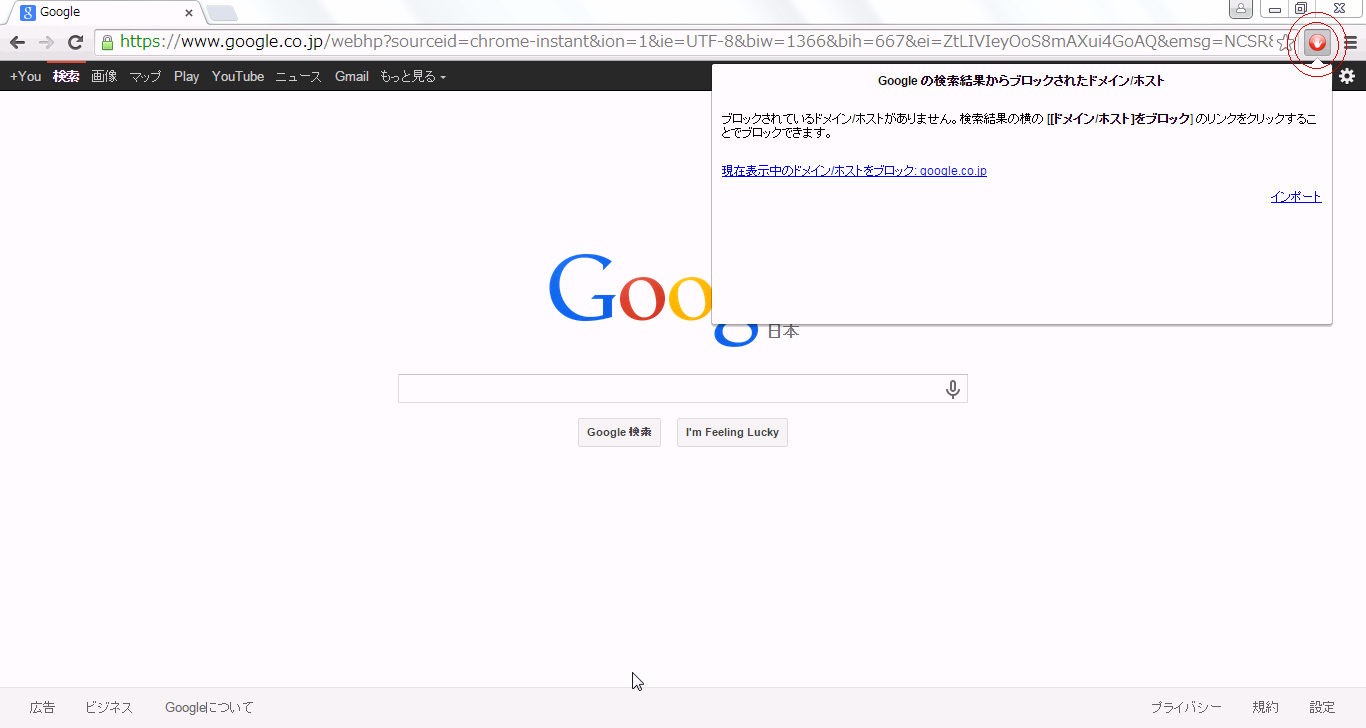Open a new browser tab
Image resolution: width=1366 pixels, height=728 pixels.
(221, 13)
